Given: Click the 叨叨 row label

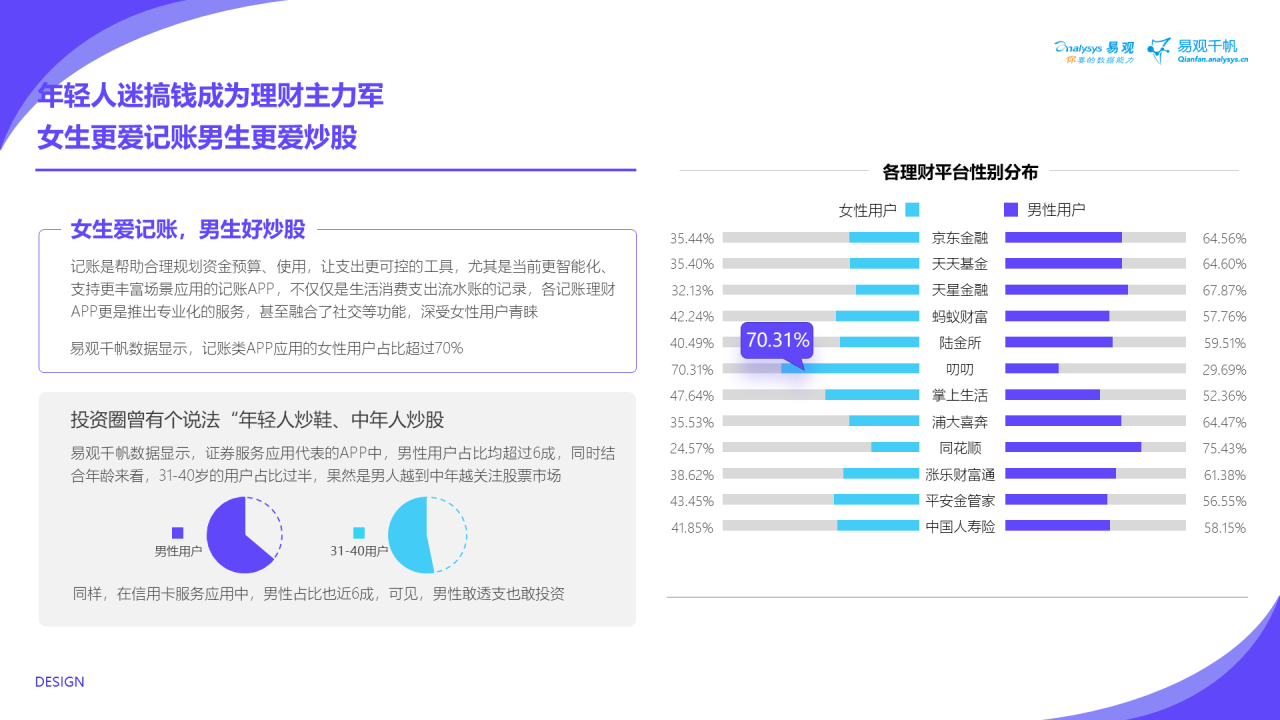Looking at the screenshot, I should (960, 369).
